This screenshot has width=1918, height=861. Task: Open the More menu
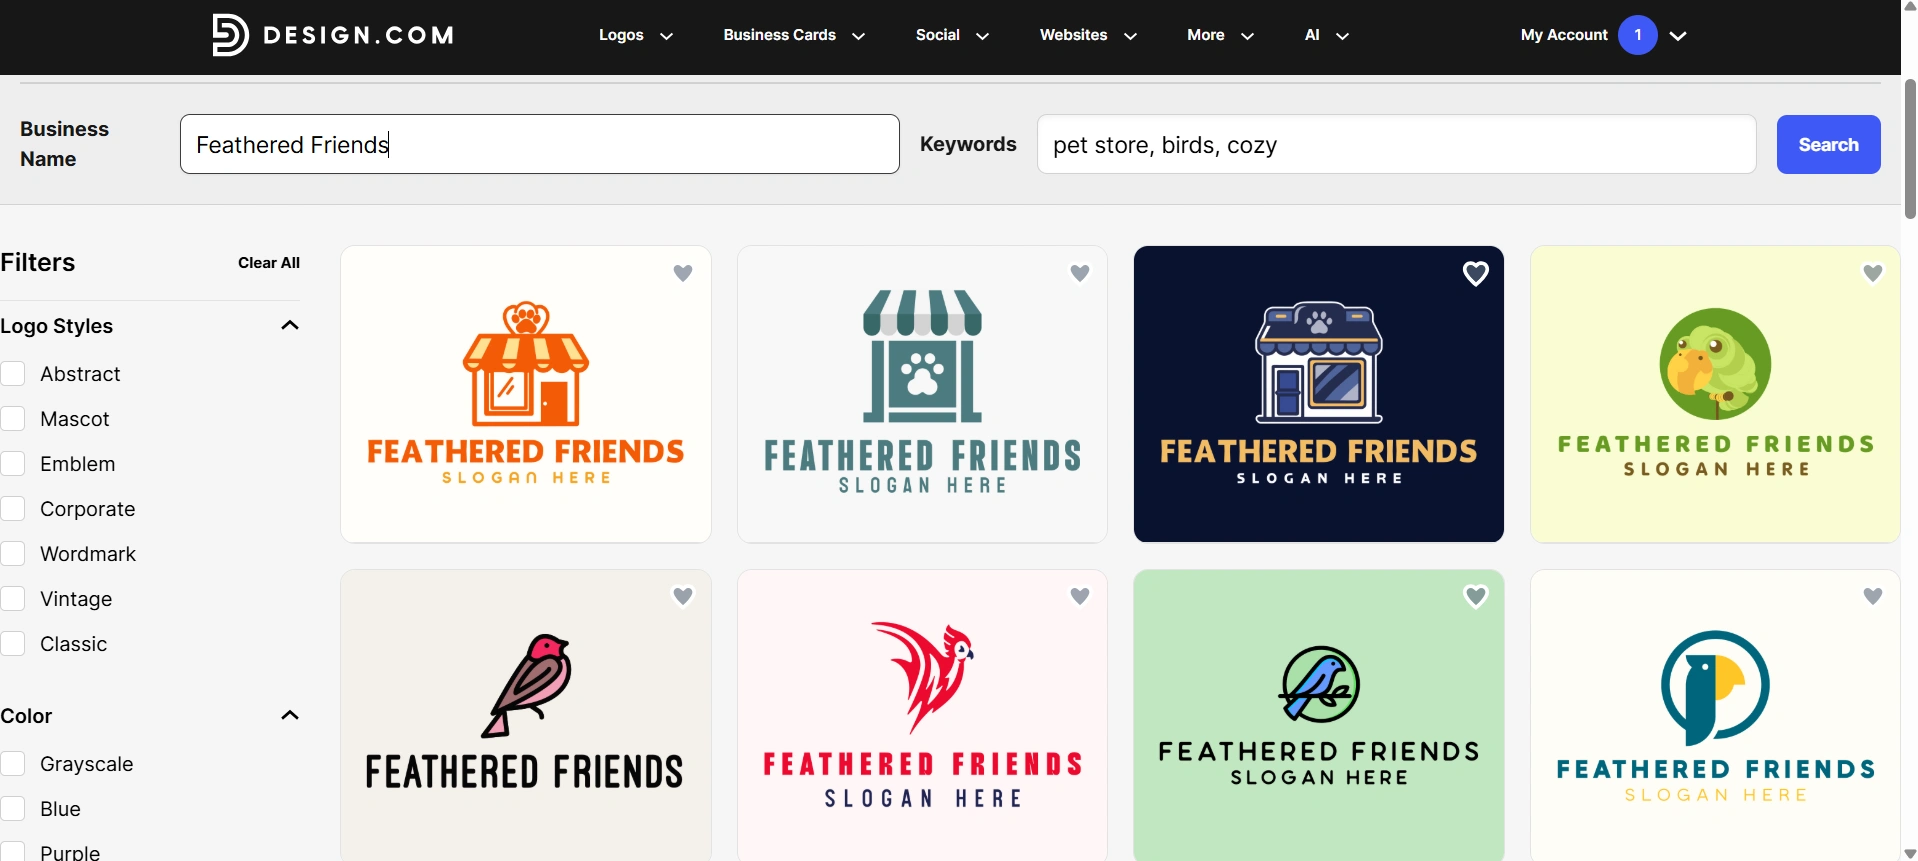click(1220, 35)
